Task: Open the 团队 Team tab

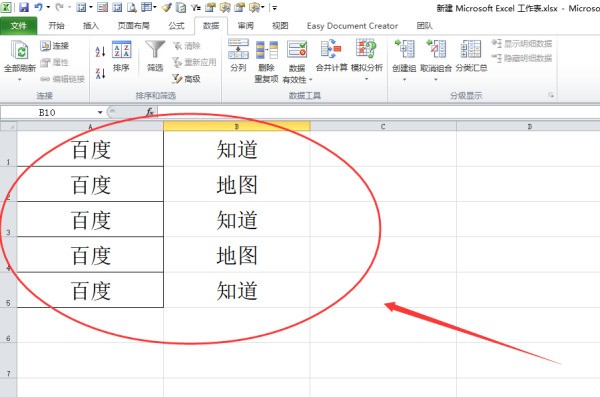Action: pos(424,26)
